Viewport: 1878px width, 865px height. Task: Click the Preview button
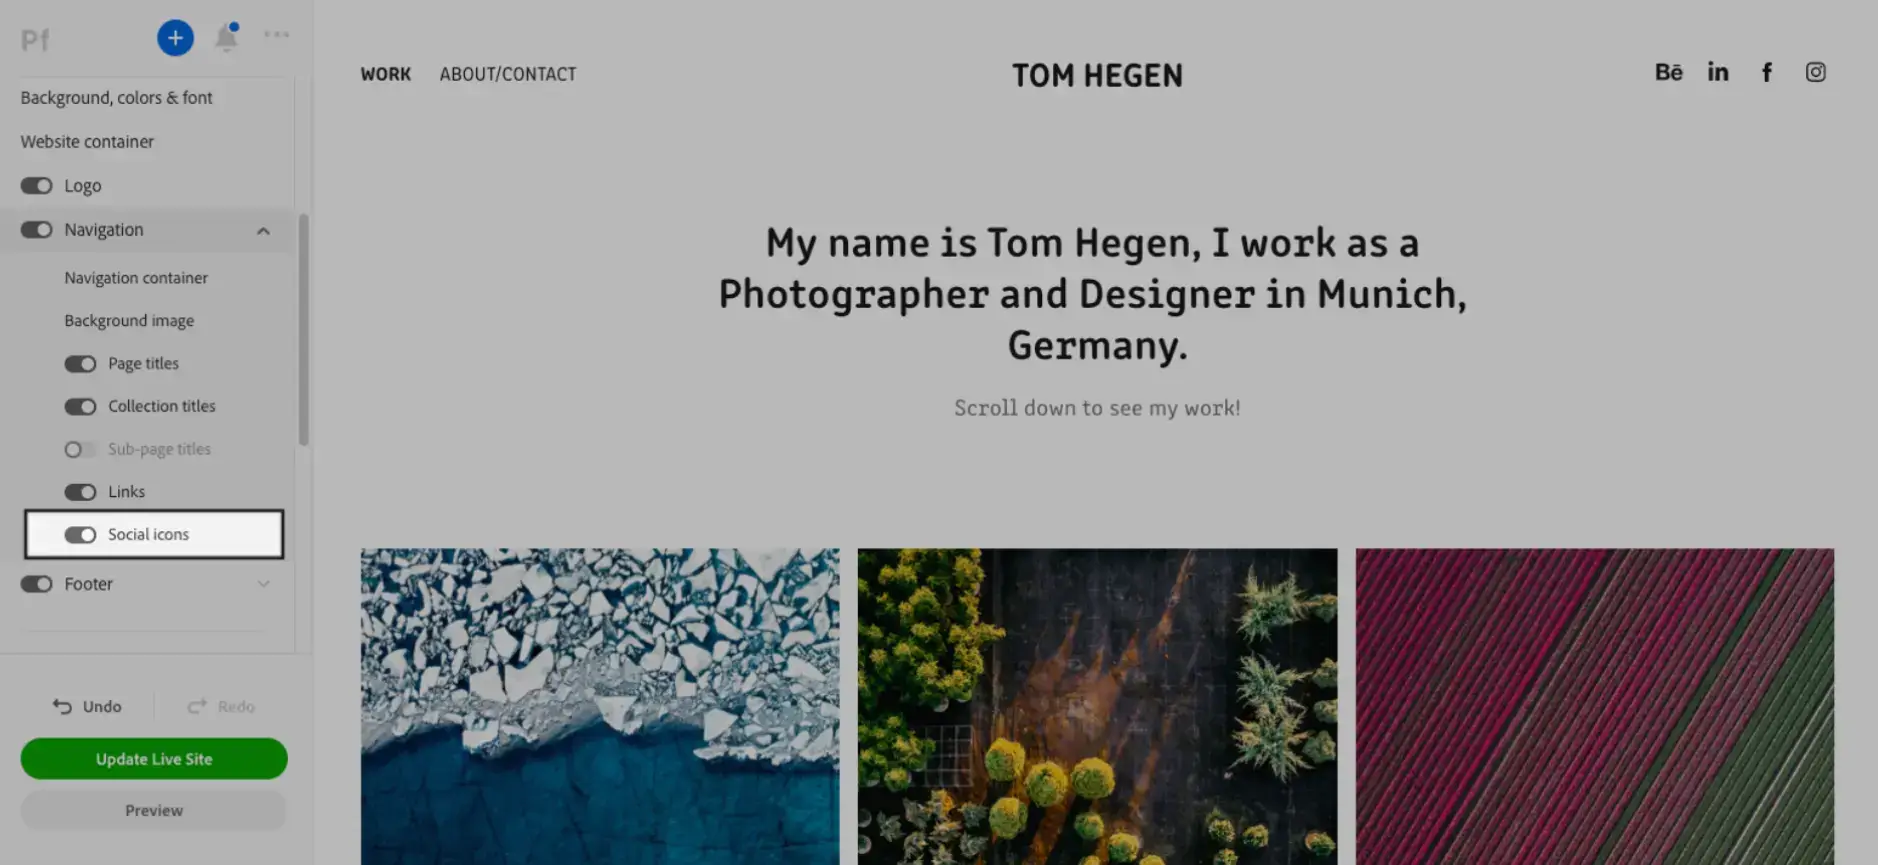(154, 811)
